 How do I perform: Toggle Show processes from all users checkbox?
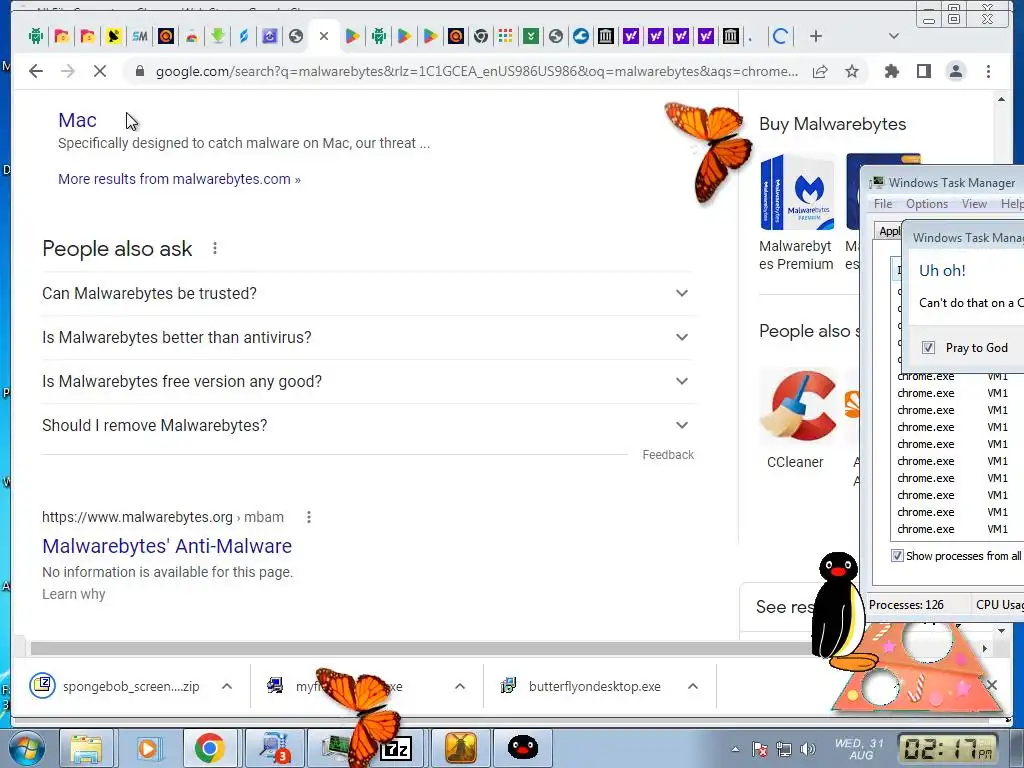(897, 556)
